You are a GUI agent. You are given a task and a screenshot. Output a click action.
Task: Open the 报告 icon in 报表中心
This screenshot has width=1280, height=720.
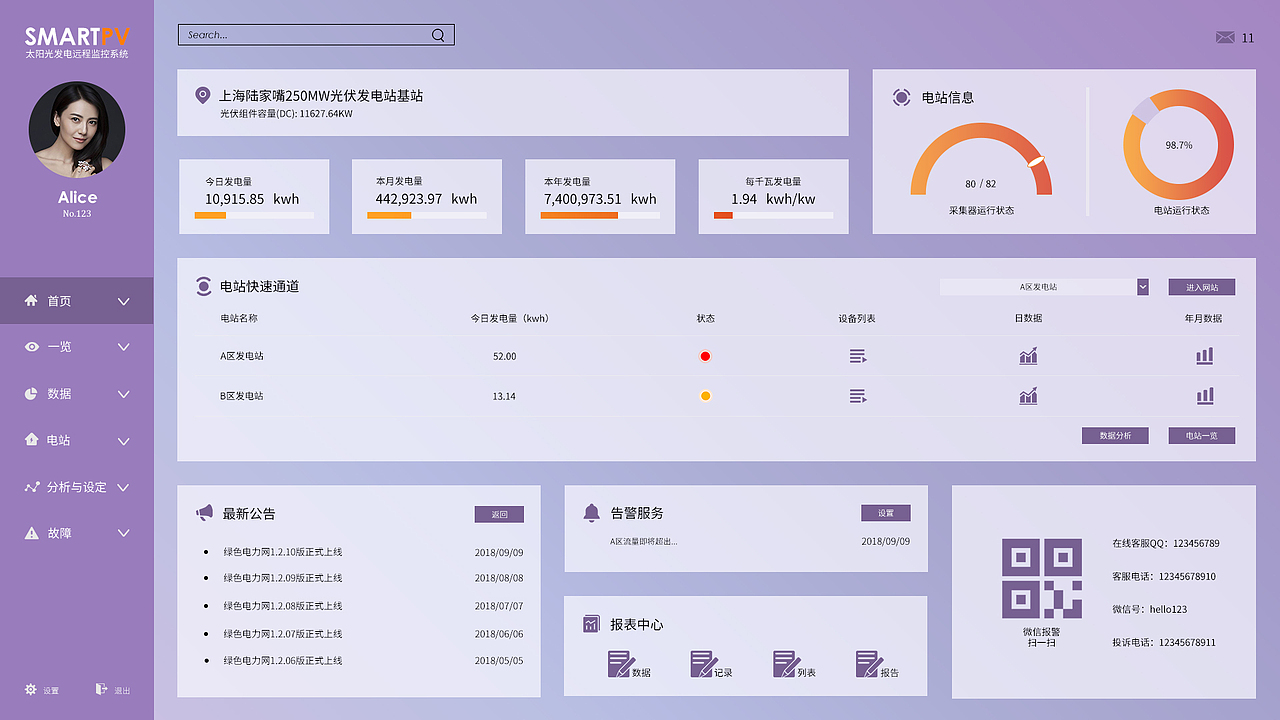click(868, 662)
